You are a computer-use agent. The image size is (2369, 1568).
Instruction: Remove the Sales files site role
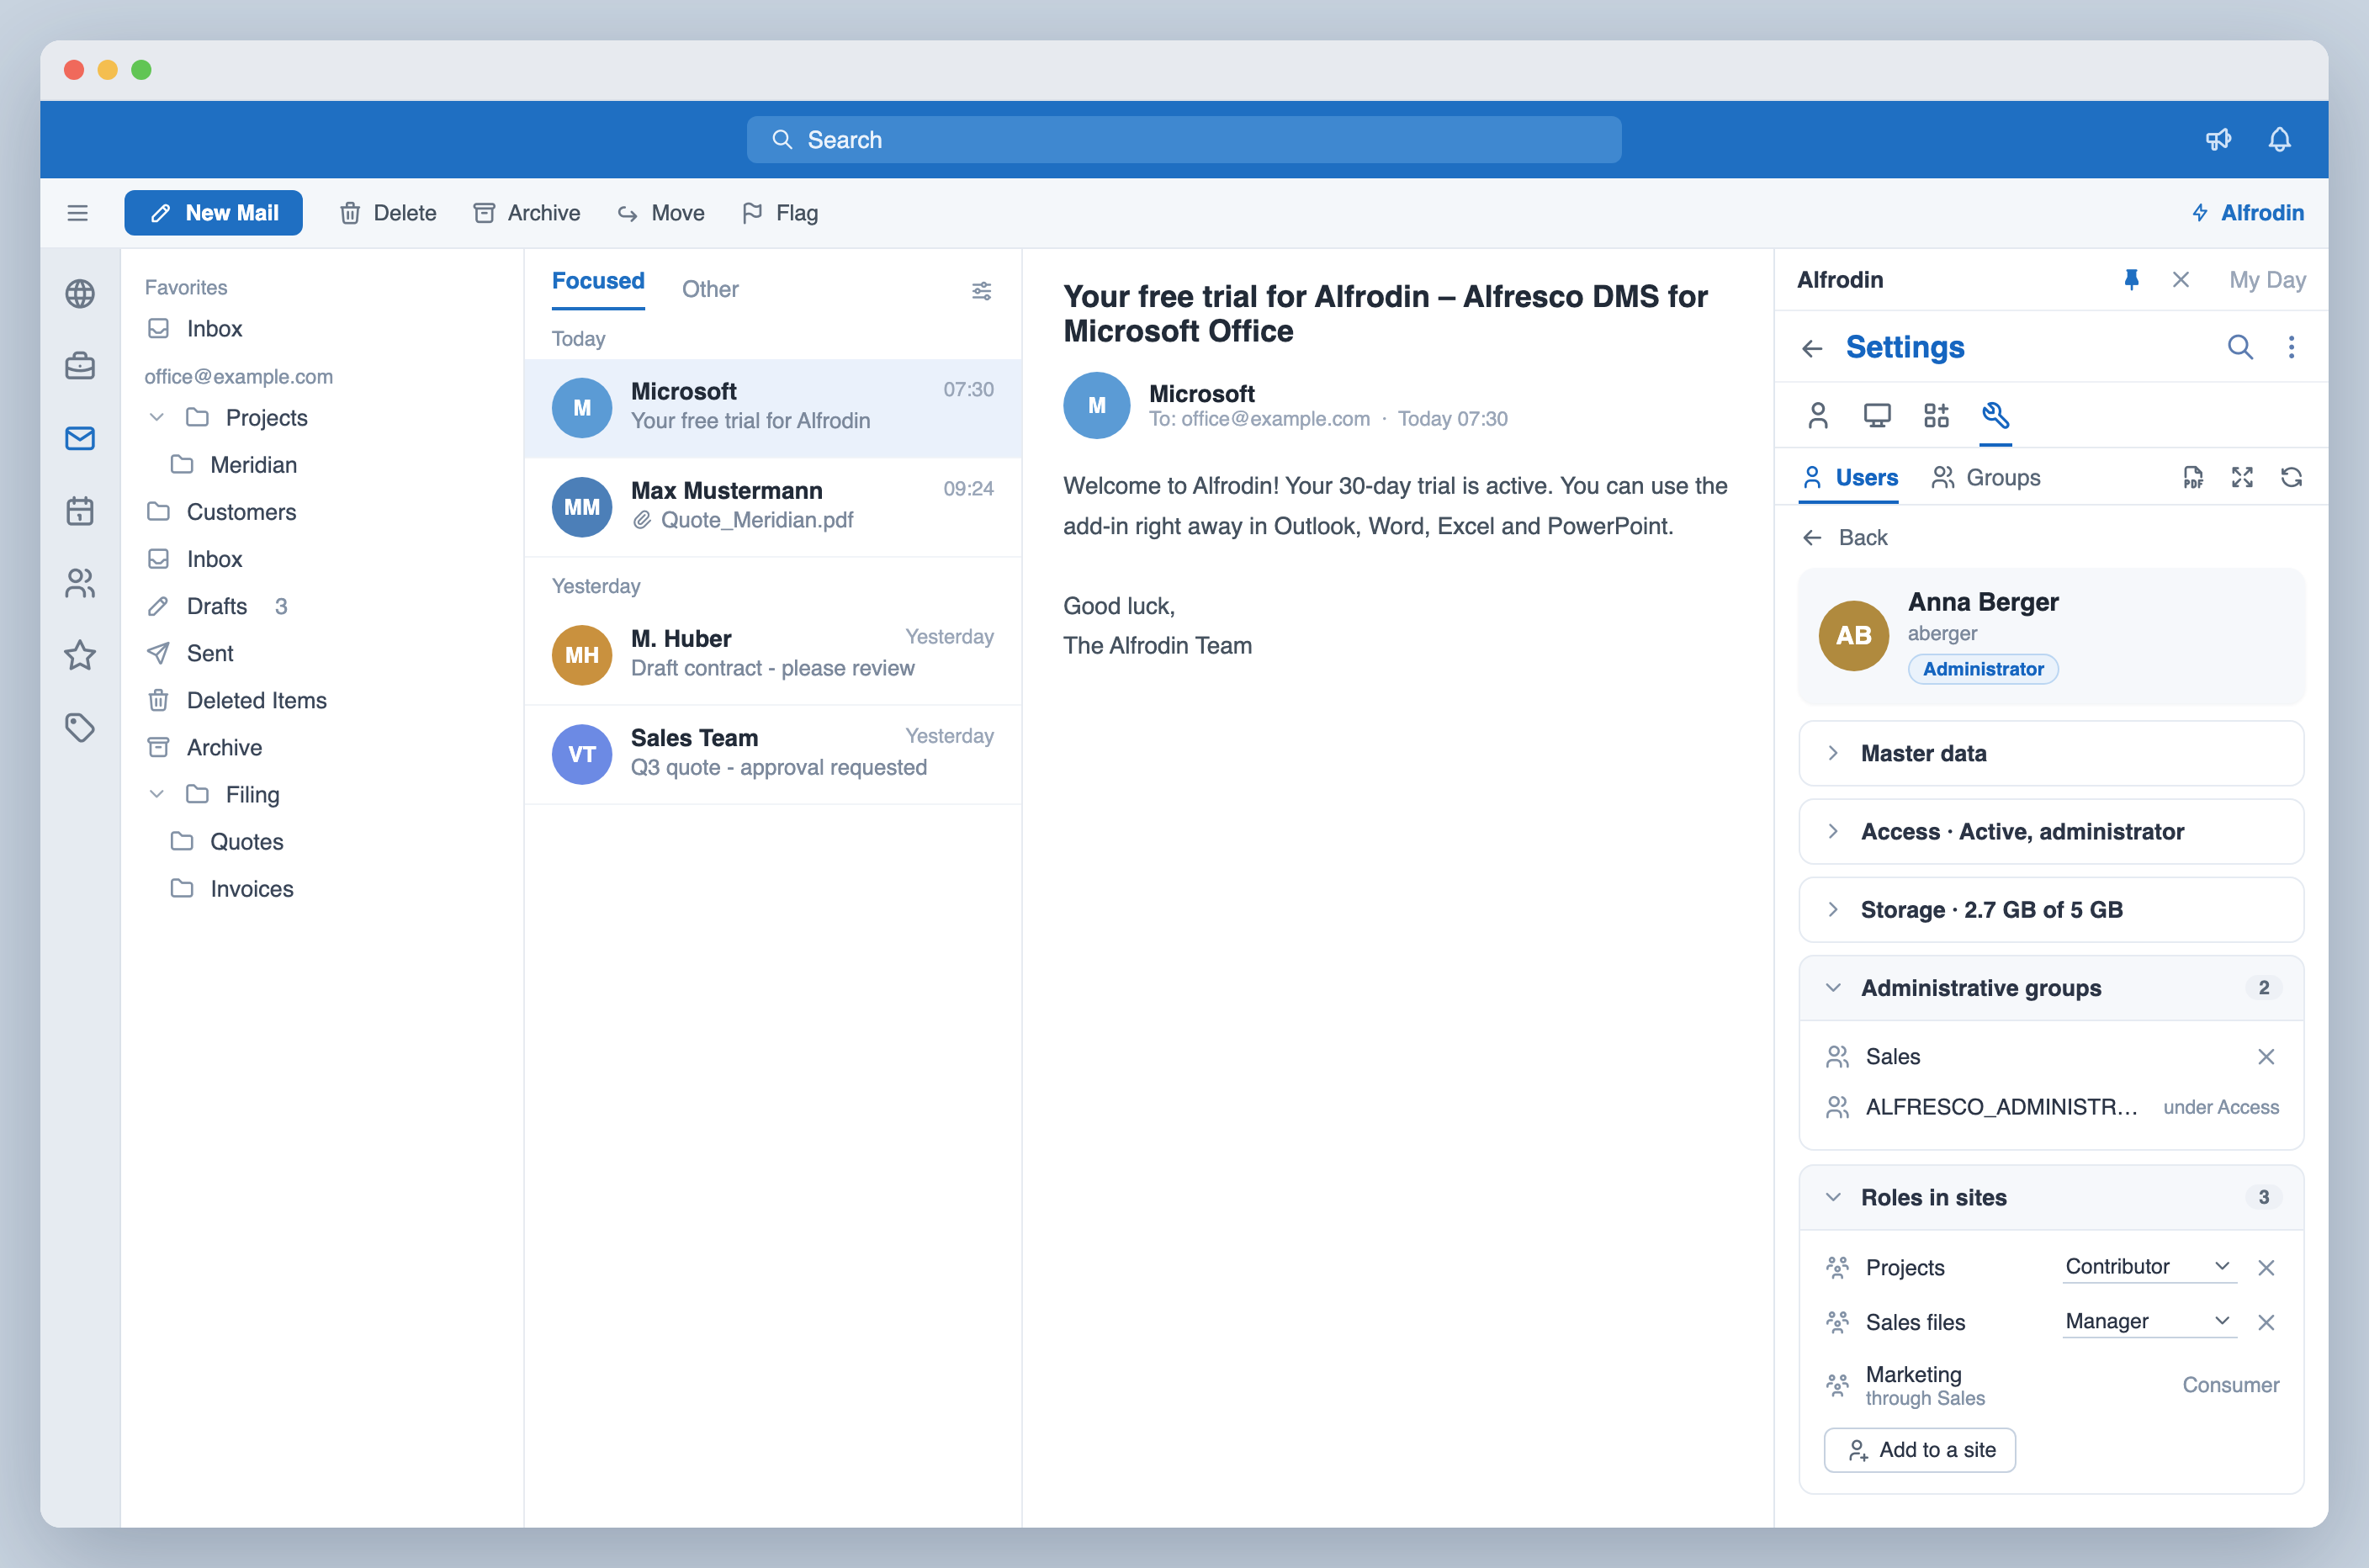(x=2266, y=1322)
